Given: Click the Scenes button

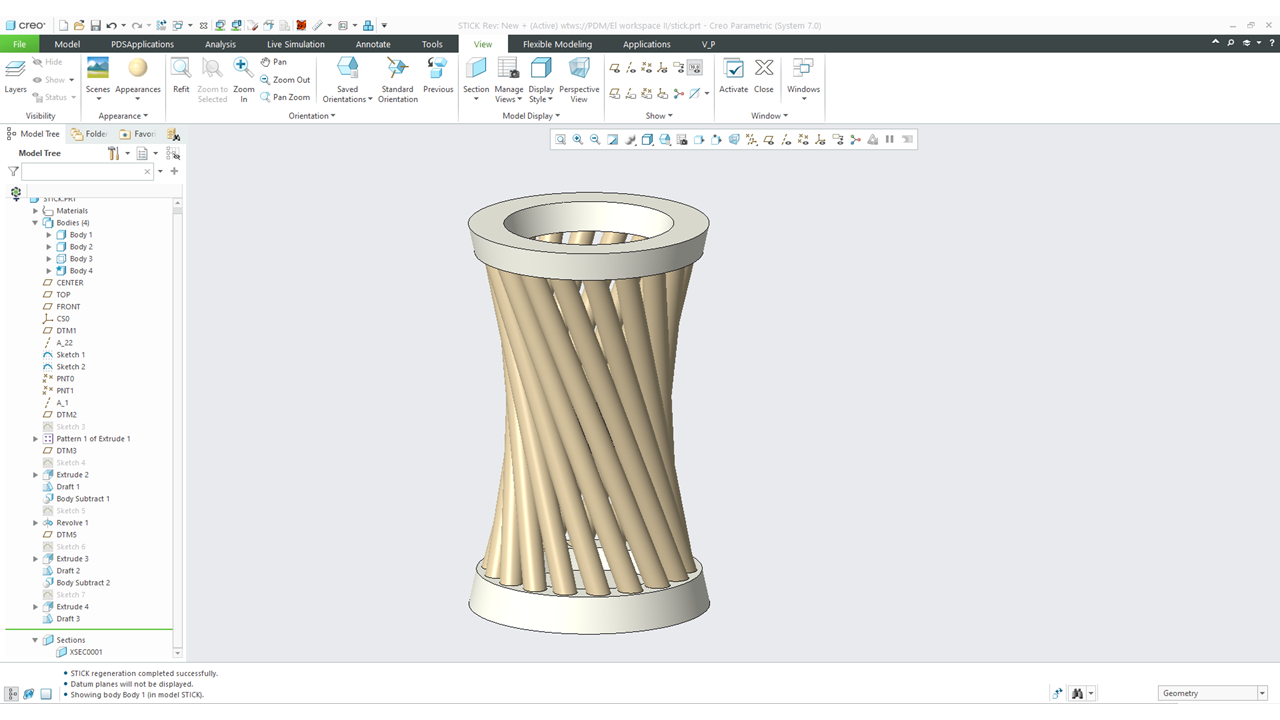Looking at the screenshot, I should pyautogui.click(x=98, y=77).
